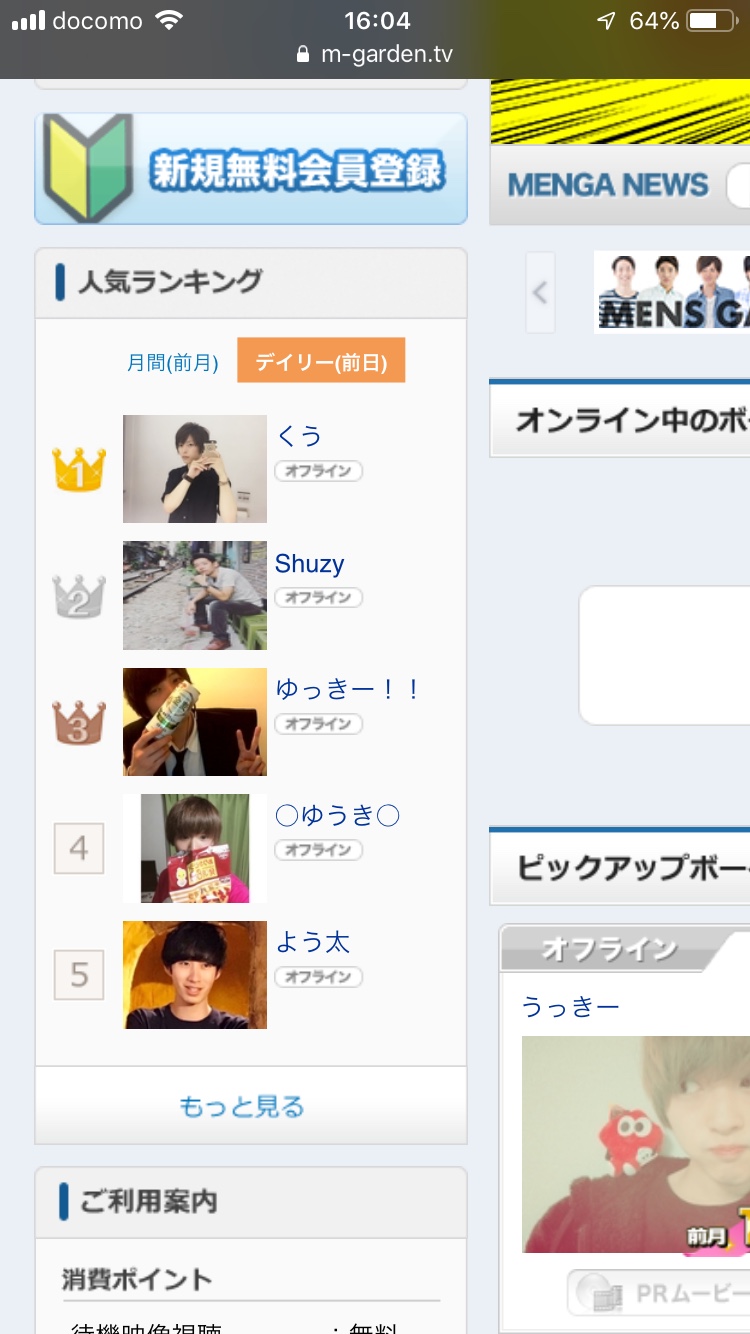Screen dimensions: 750x1334
Task: Open もっと見る to view more rankings
Action: coord(242,1107)
